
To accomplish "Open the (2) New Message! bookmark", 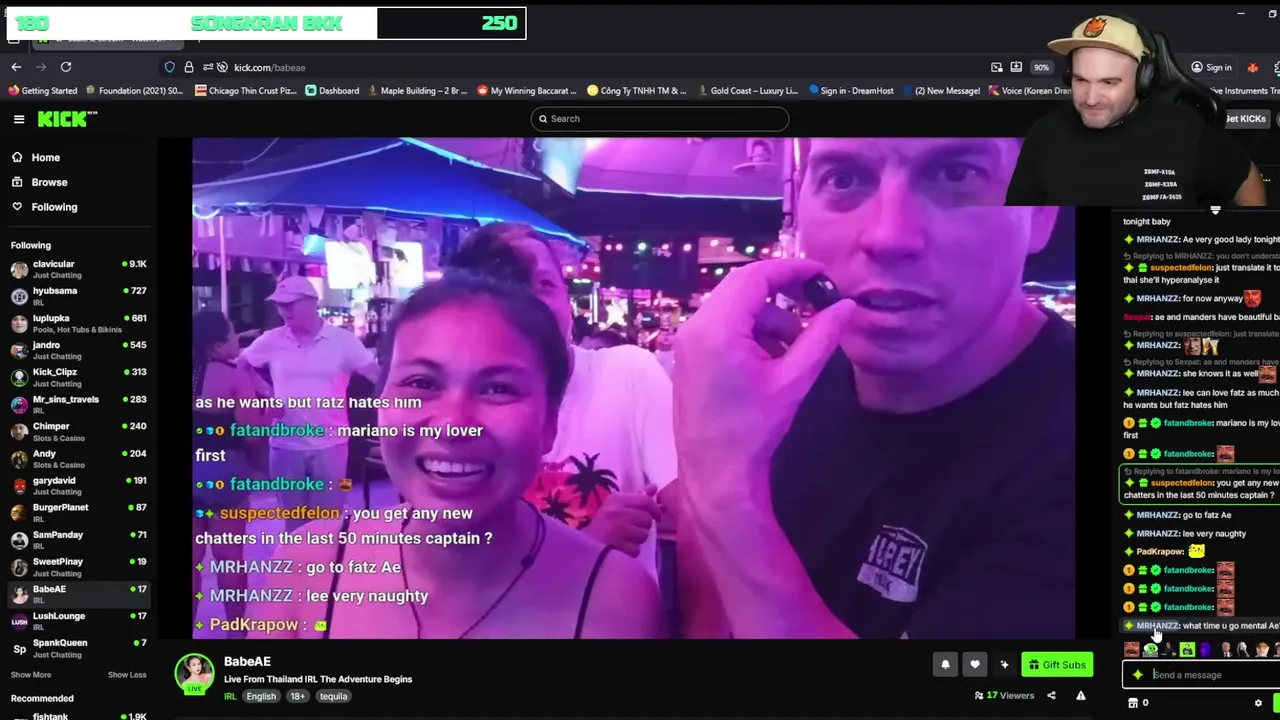I will [x=941, y=90].
